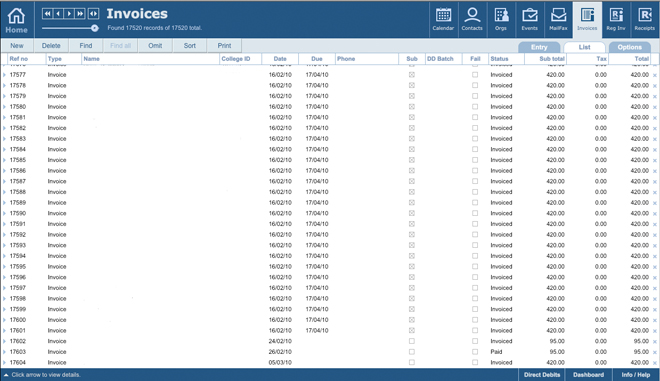This screenshot has height=381, width=660.
Task: Open the Orgs module icon
Action: (500, 19)
